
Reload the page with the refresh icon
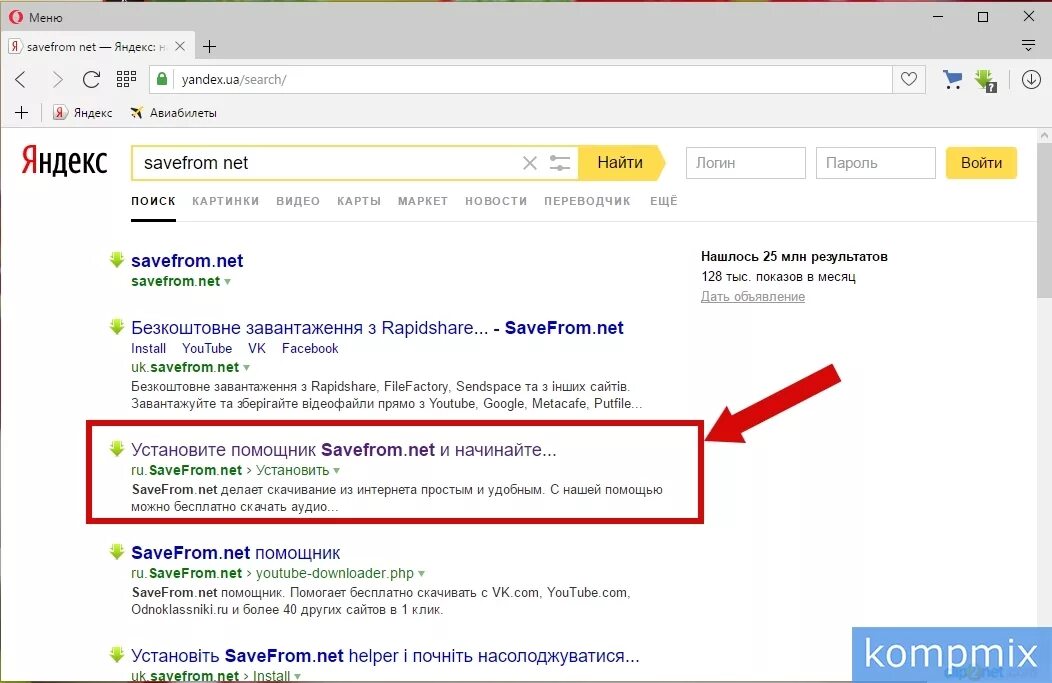click(x=91, y=79)
